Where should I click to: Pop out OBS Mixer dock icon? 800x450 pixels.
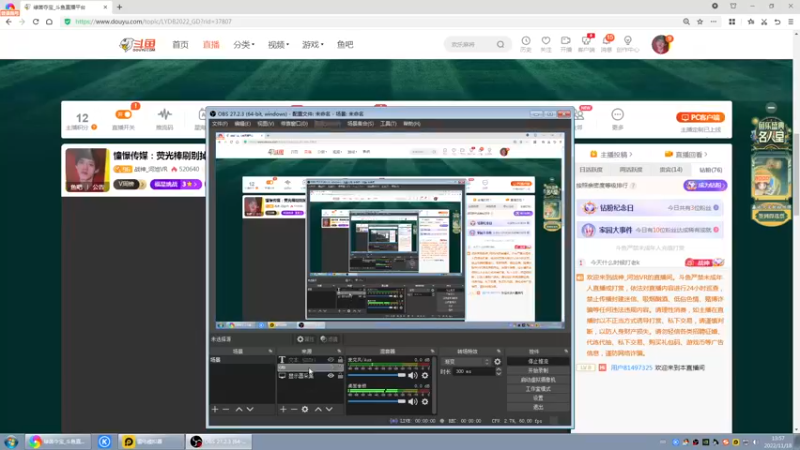point(432,352)
